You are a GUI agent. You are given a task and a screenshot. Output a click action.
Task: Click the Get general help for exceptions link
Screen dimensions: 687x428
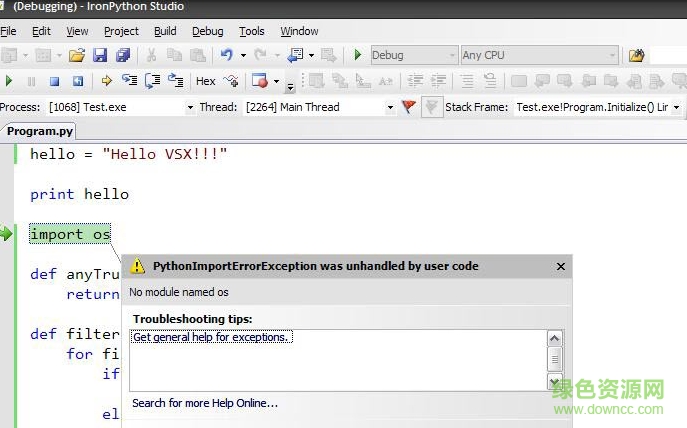(x=211, y=337)
